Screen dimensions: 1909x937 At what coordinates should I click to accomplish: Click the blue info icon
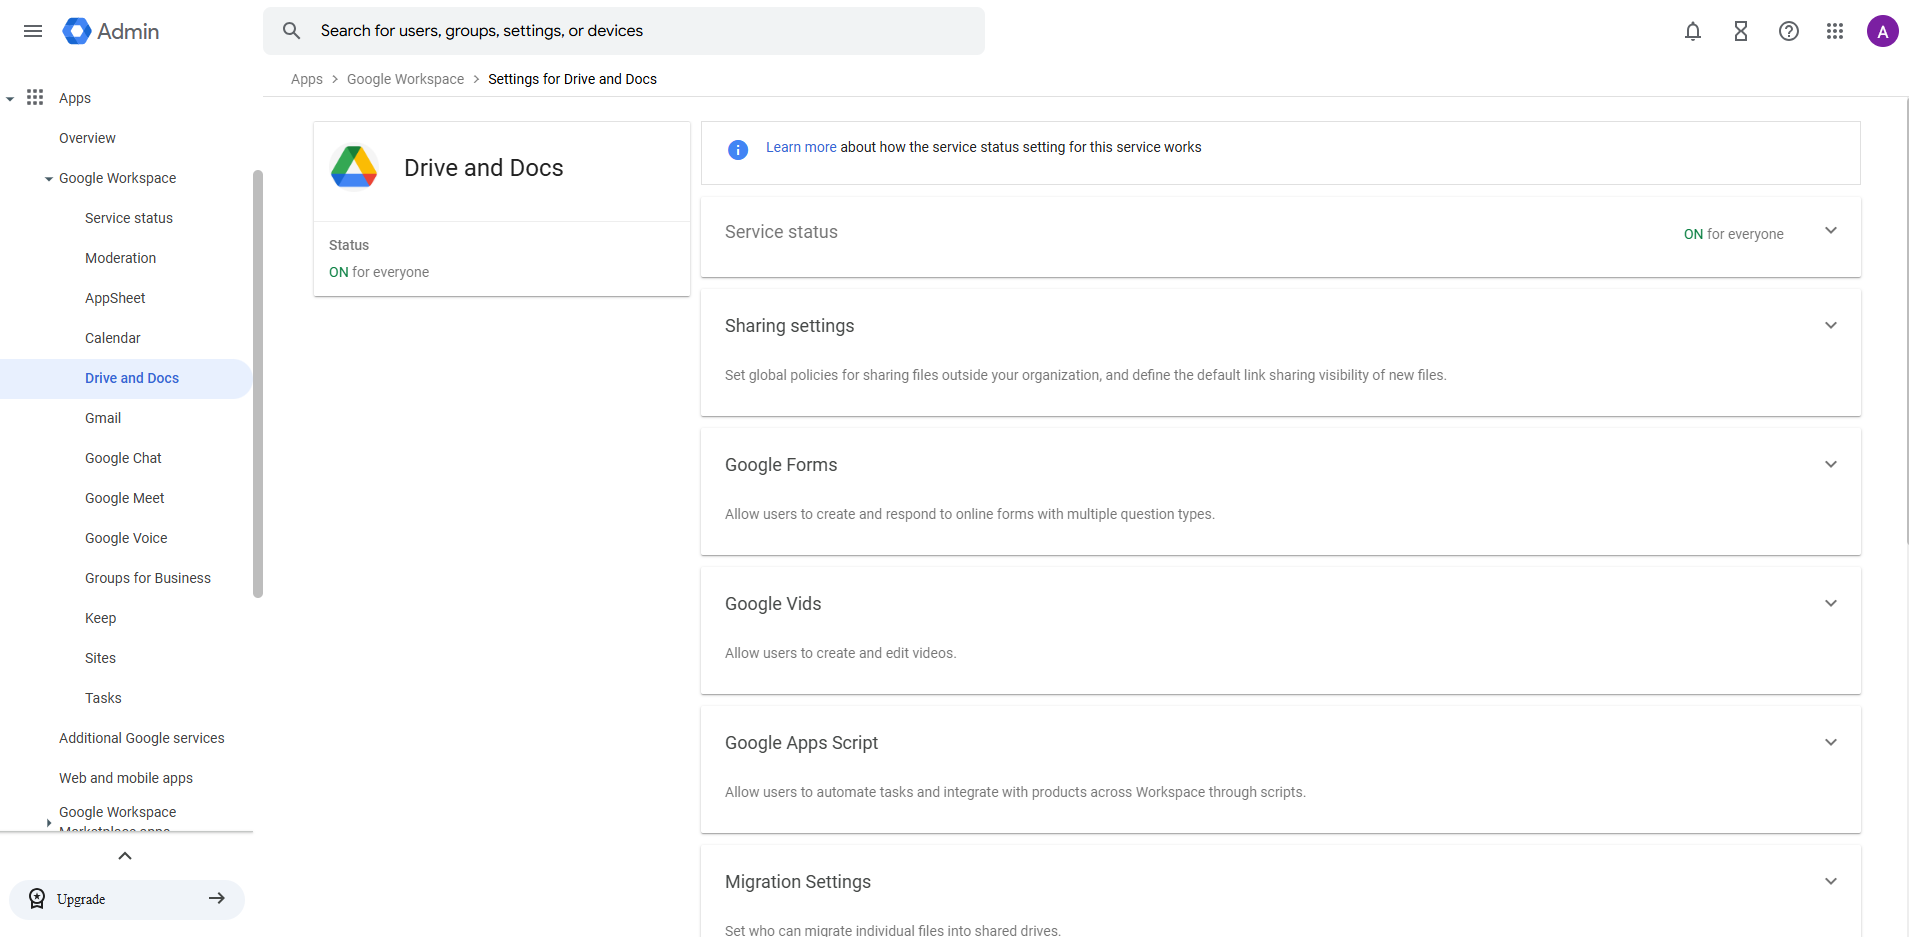[738, 150]
